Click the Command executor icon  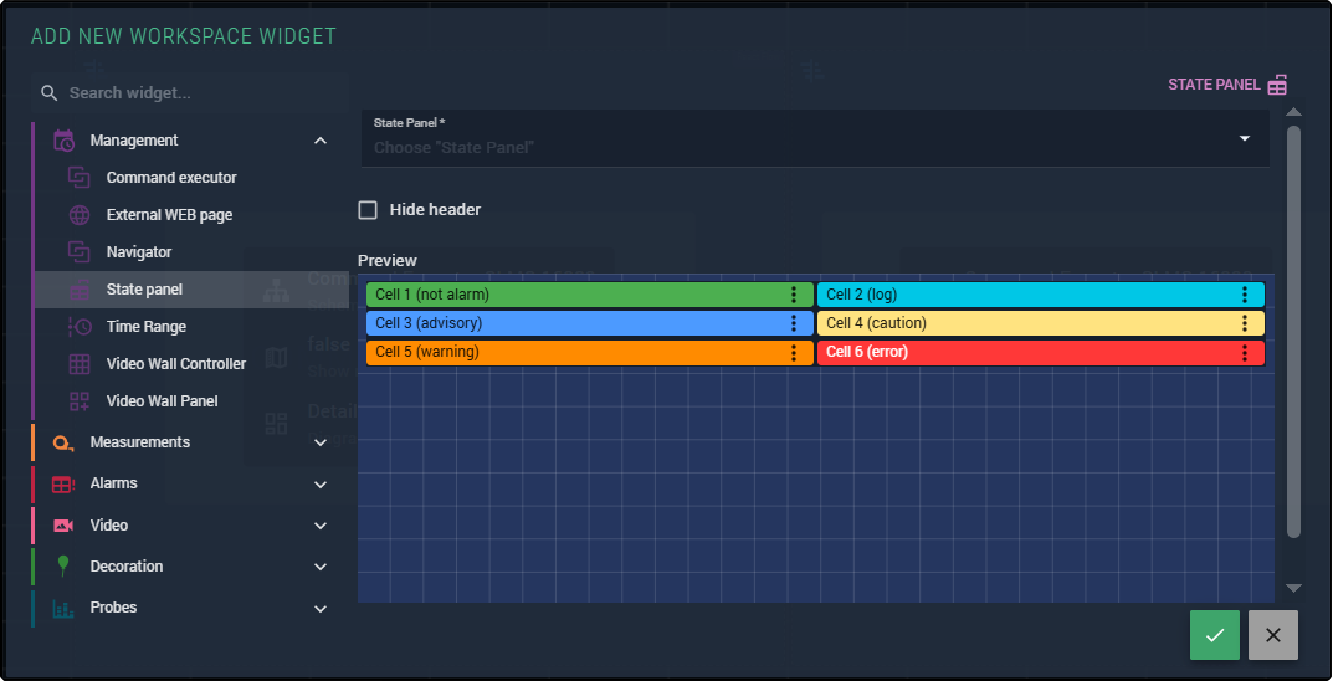(79, 178)
